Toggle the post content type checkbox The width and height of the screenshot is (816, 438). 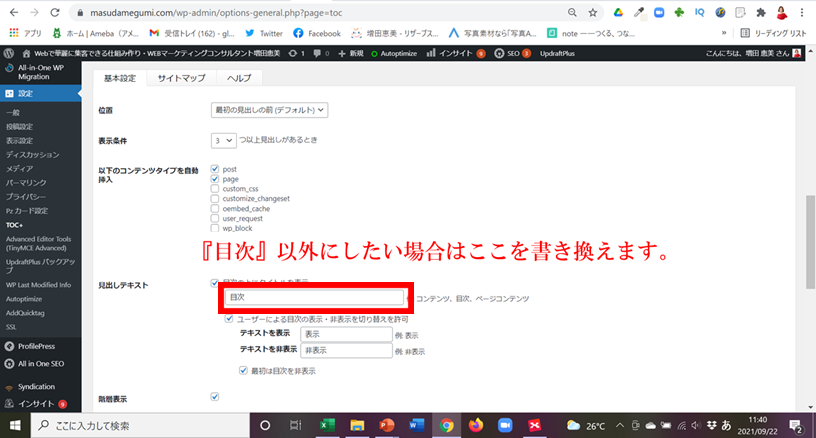214,169
